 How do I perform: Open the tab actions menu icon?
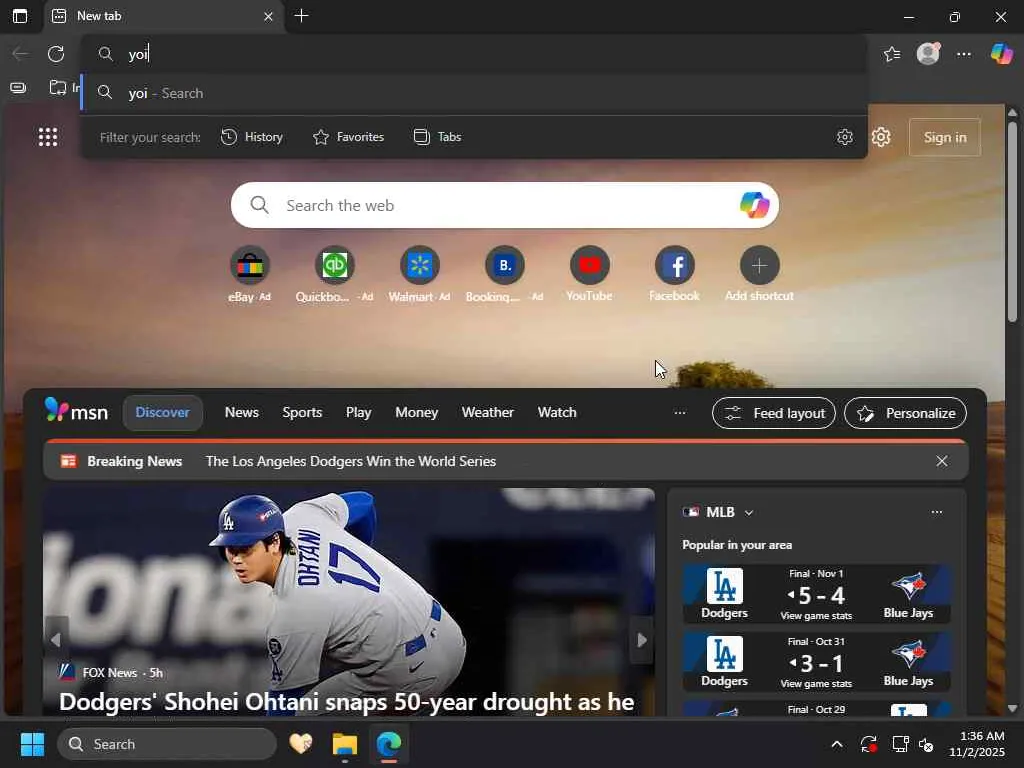point(20,16)
